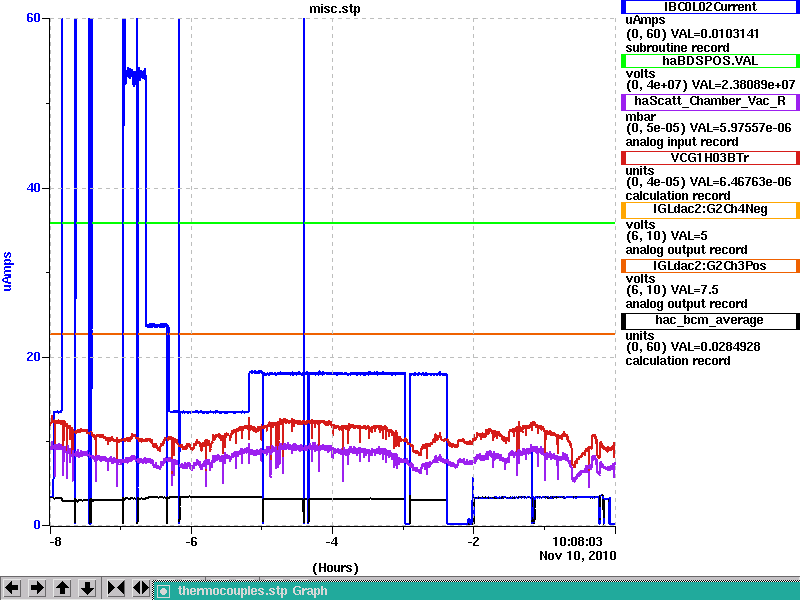Click the mbar unit label in the legend
The width and height of the screenshot is (800, 600).
pyautogui.click(x=641, y=117)
